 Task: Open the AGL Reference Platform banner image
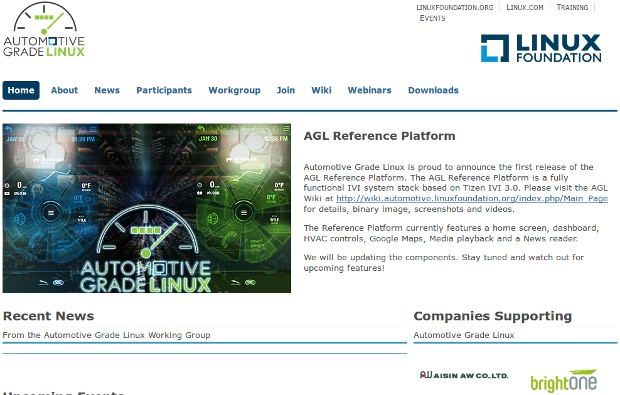coord(147,208)
